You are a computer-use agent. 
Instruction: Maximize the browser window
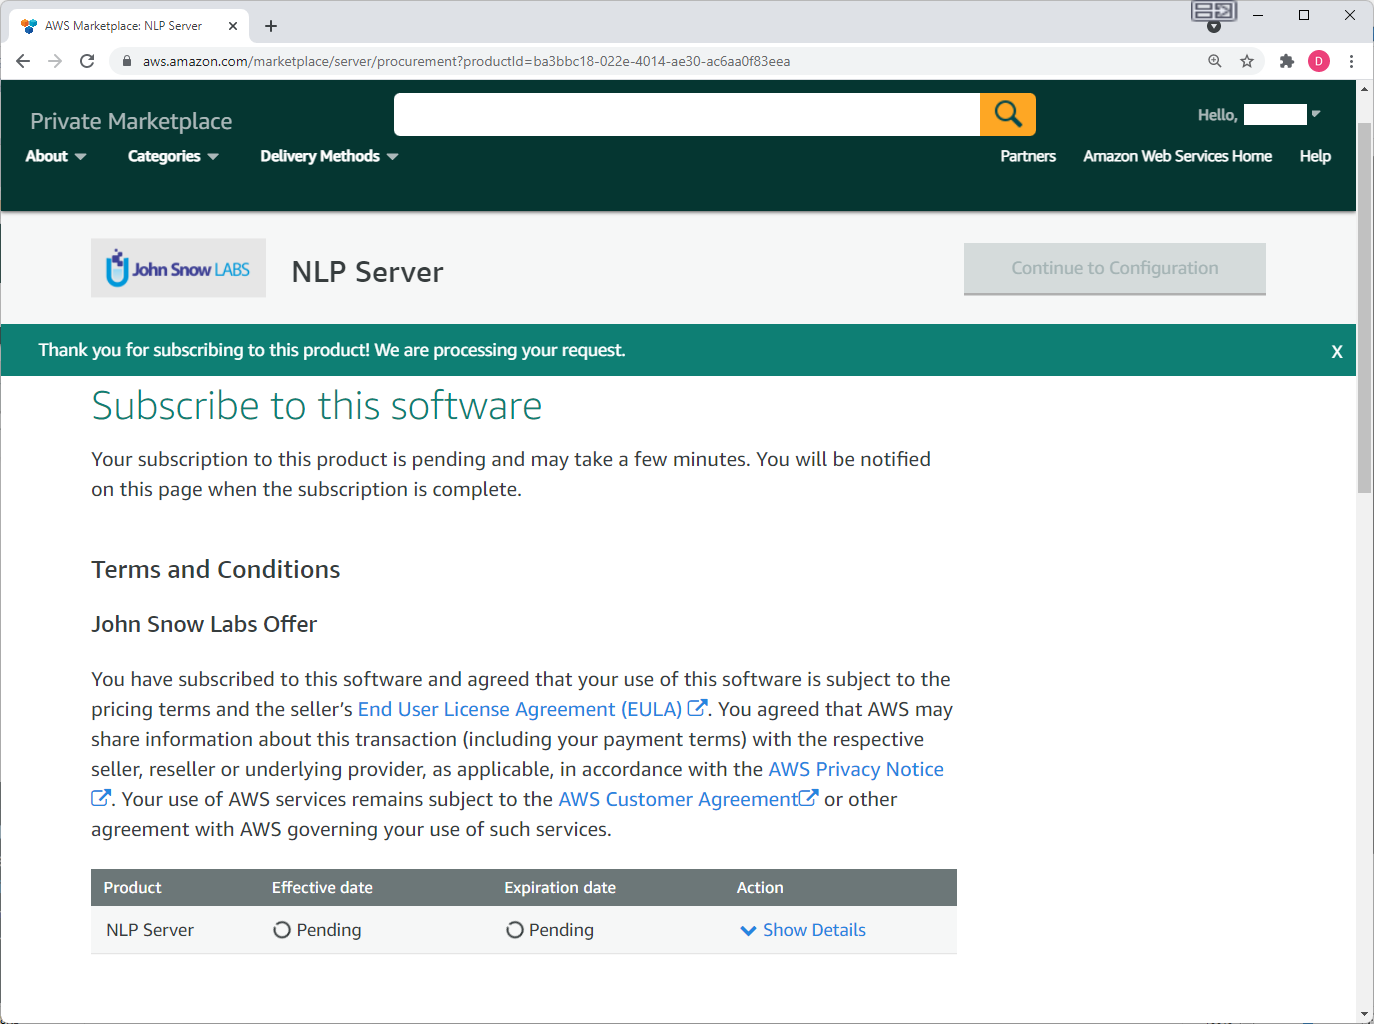[1304, 15]
